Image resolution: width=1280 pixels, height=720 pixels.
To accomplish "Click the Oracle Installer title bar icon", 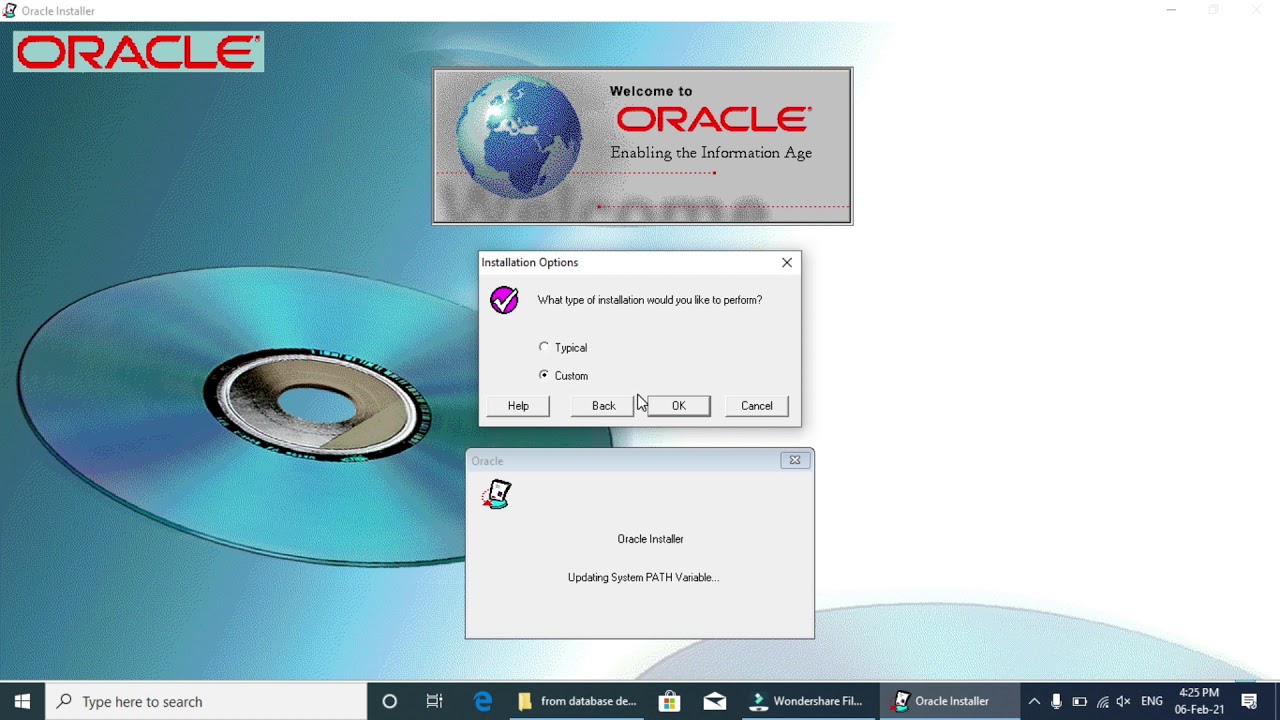I will click(10, 11).
